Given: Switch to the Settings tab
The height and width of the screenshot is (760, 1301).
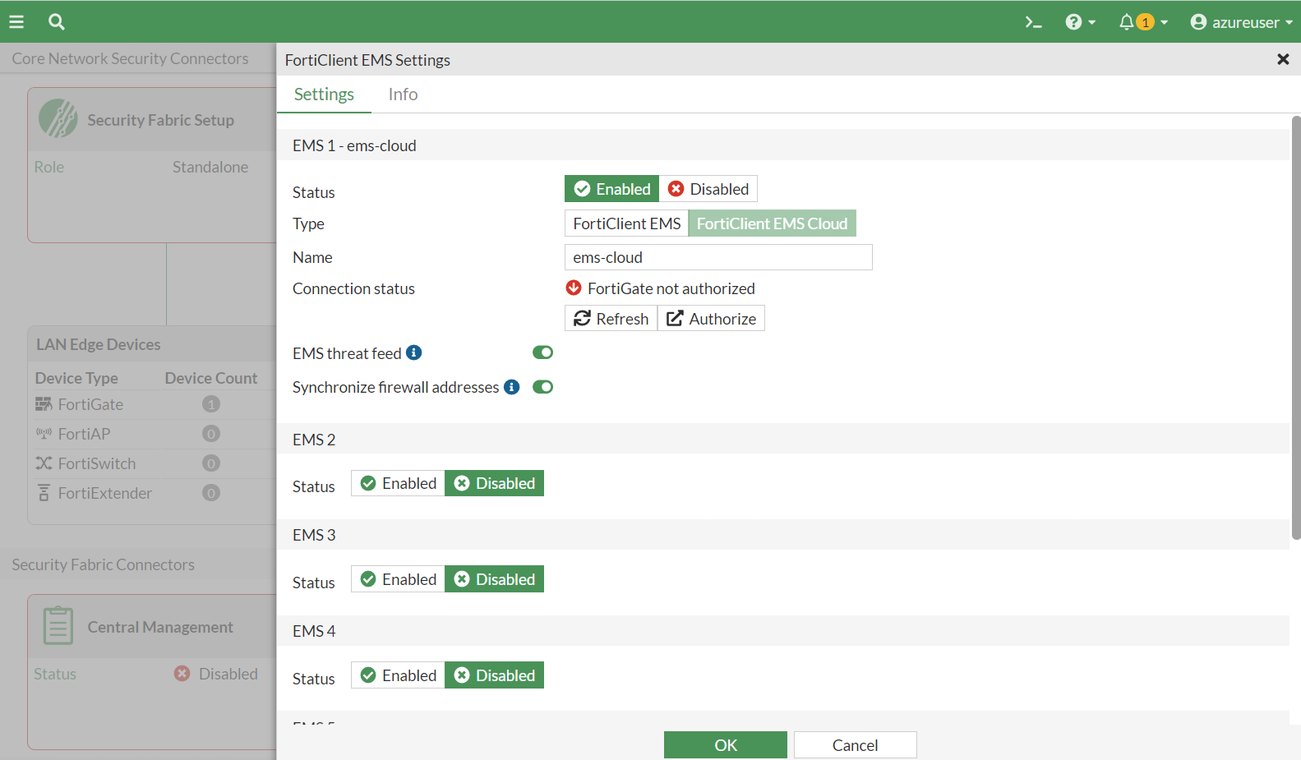Looking at the screenshot, I should tap(324, 94).
